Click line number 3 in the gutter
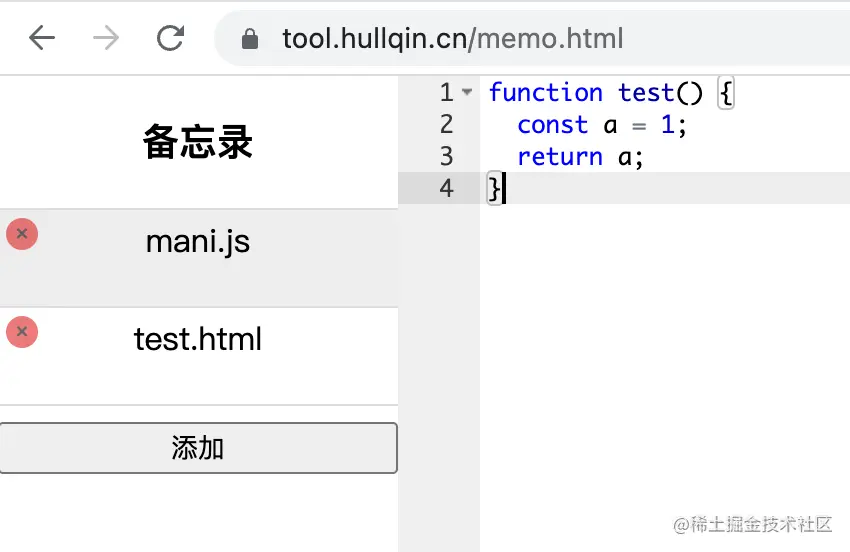 pyautogui.click(x=446, y=157)
